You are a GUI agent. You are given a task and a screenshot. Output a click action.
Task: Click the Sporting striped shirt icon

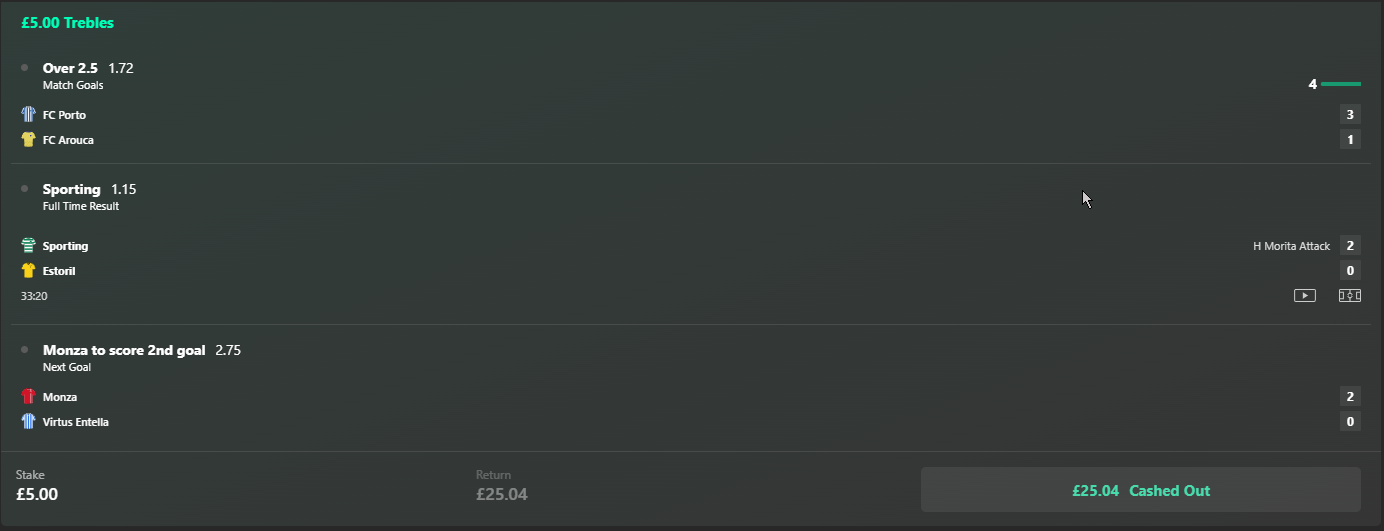point(28,246)
